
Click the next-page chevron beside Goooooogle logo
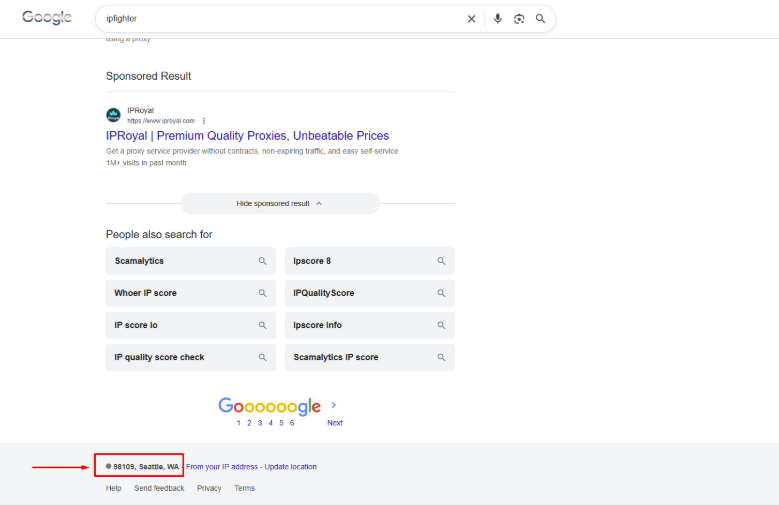tap(334, 405)
